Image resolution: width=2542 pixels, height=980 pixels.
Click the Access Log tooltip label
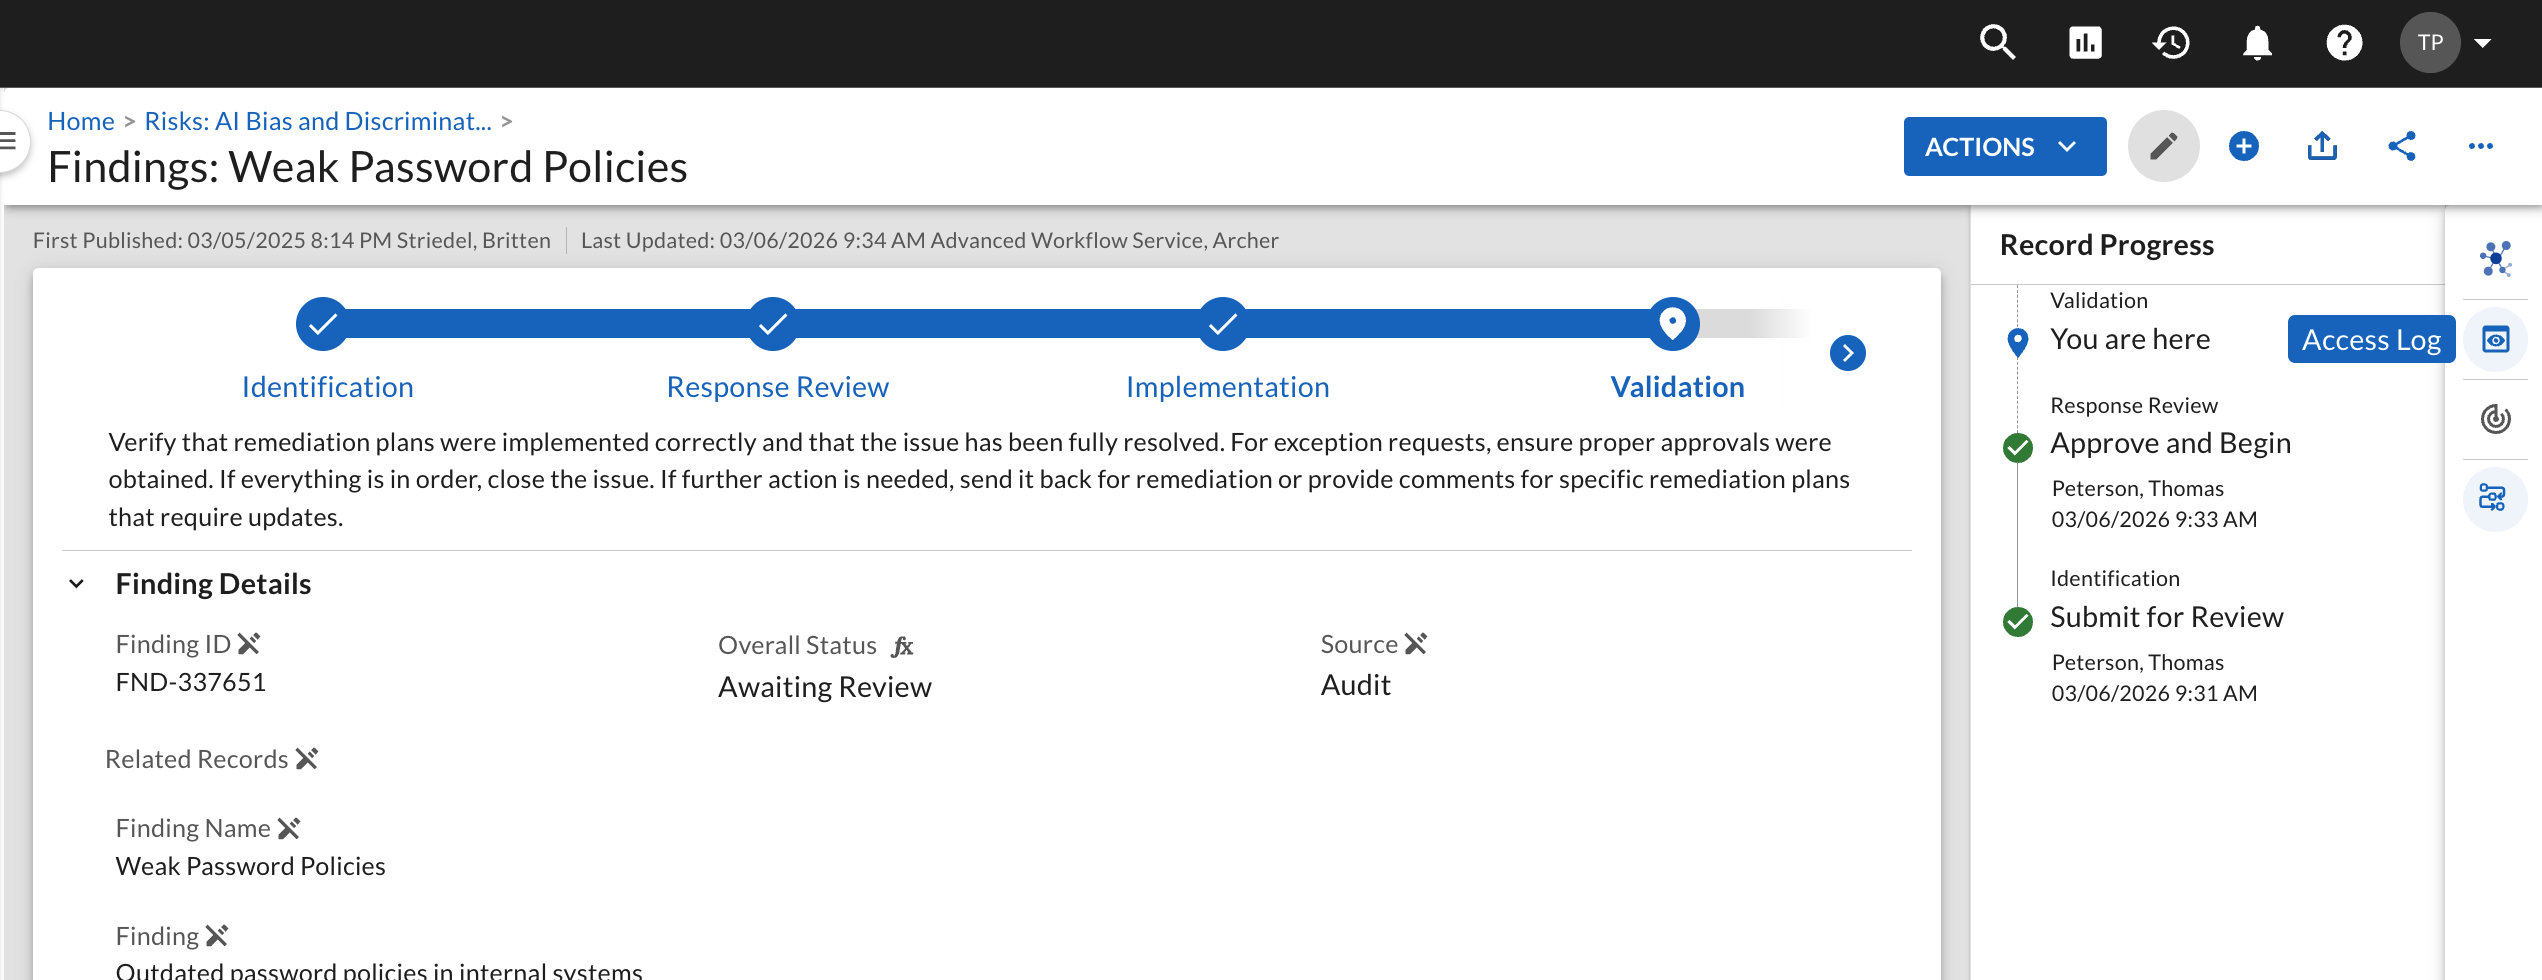[2371, 340]
